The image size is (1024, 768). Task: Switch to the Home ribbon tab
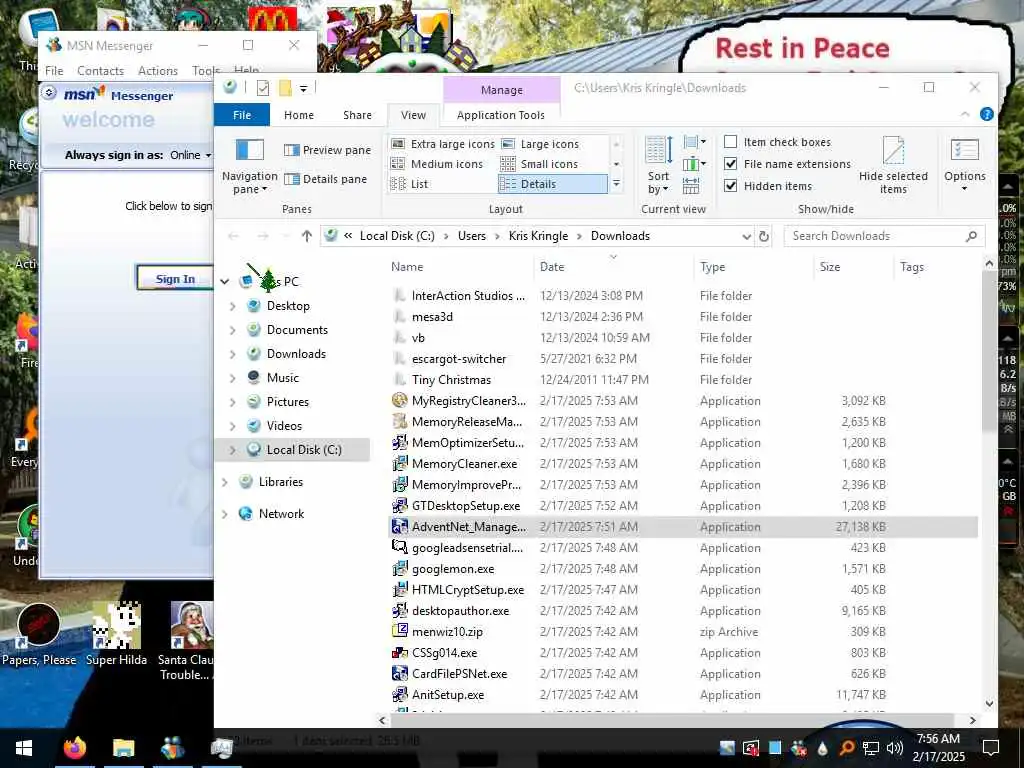click(x=298, y=115)
